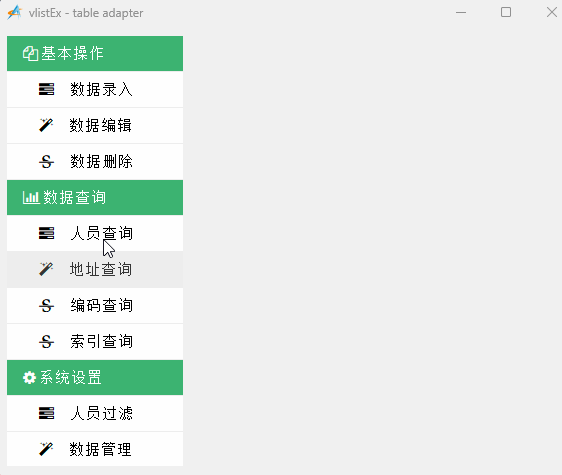Click the wand icon next to 地址查询
Viewport: 562px width, 475px height.
coord(46,269)
